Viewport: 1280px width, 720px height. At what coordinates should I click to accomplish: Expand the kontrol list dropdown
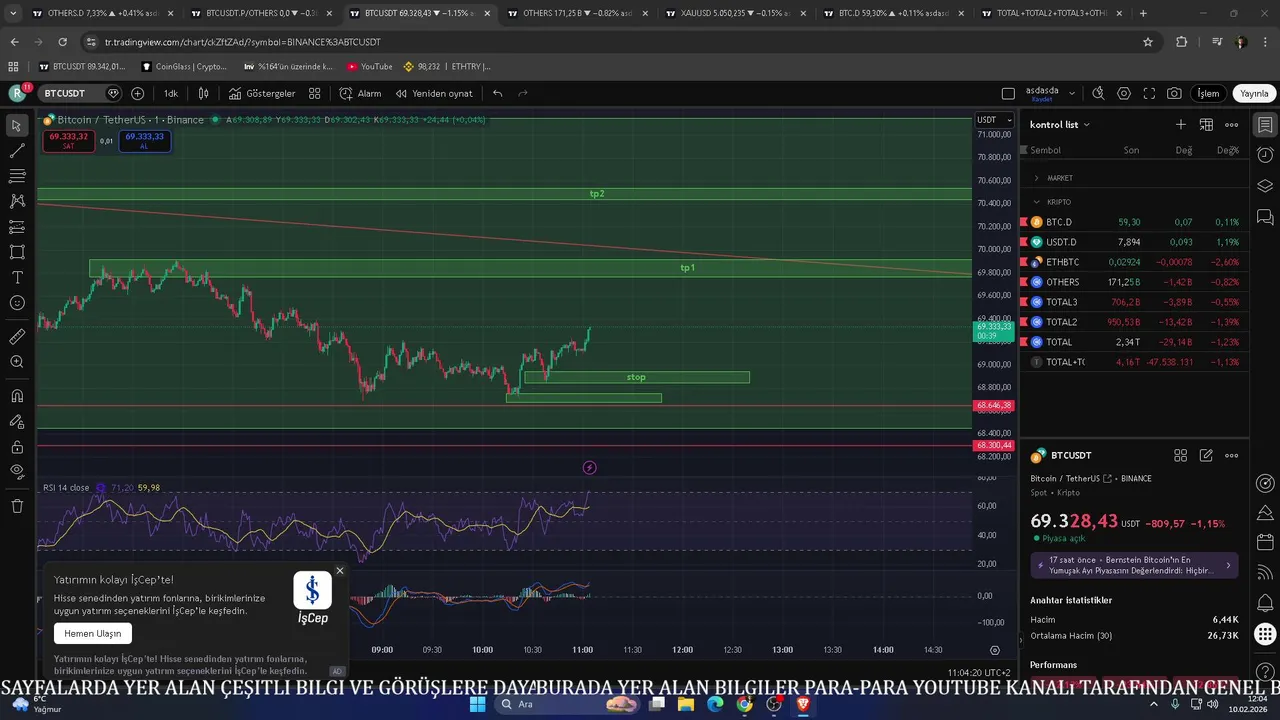[x=1060, y=125]
